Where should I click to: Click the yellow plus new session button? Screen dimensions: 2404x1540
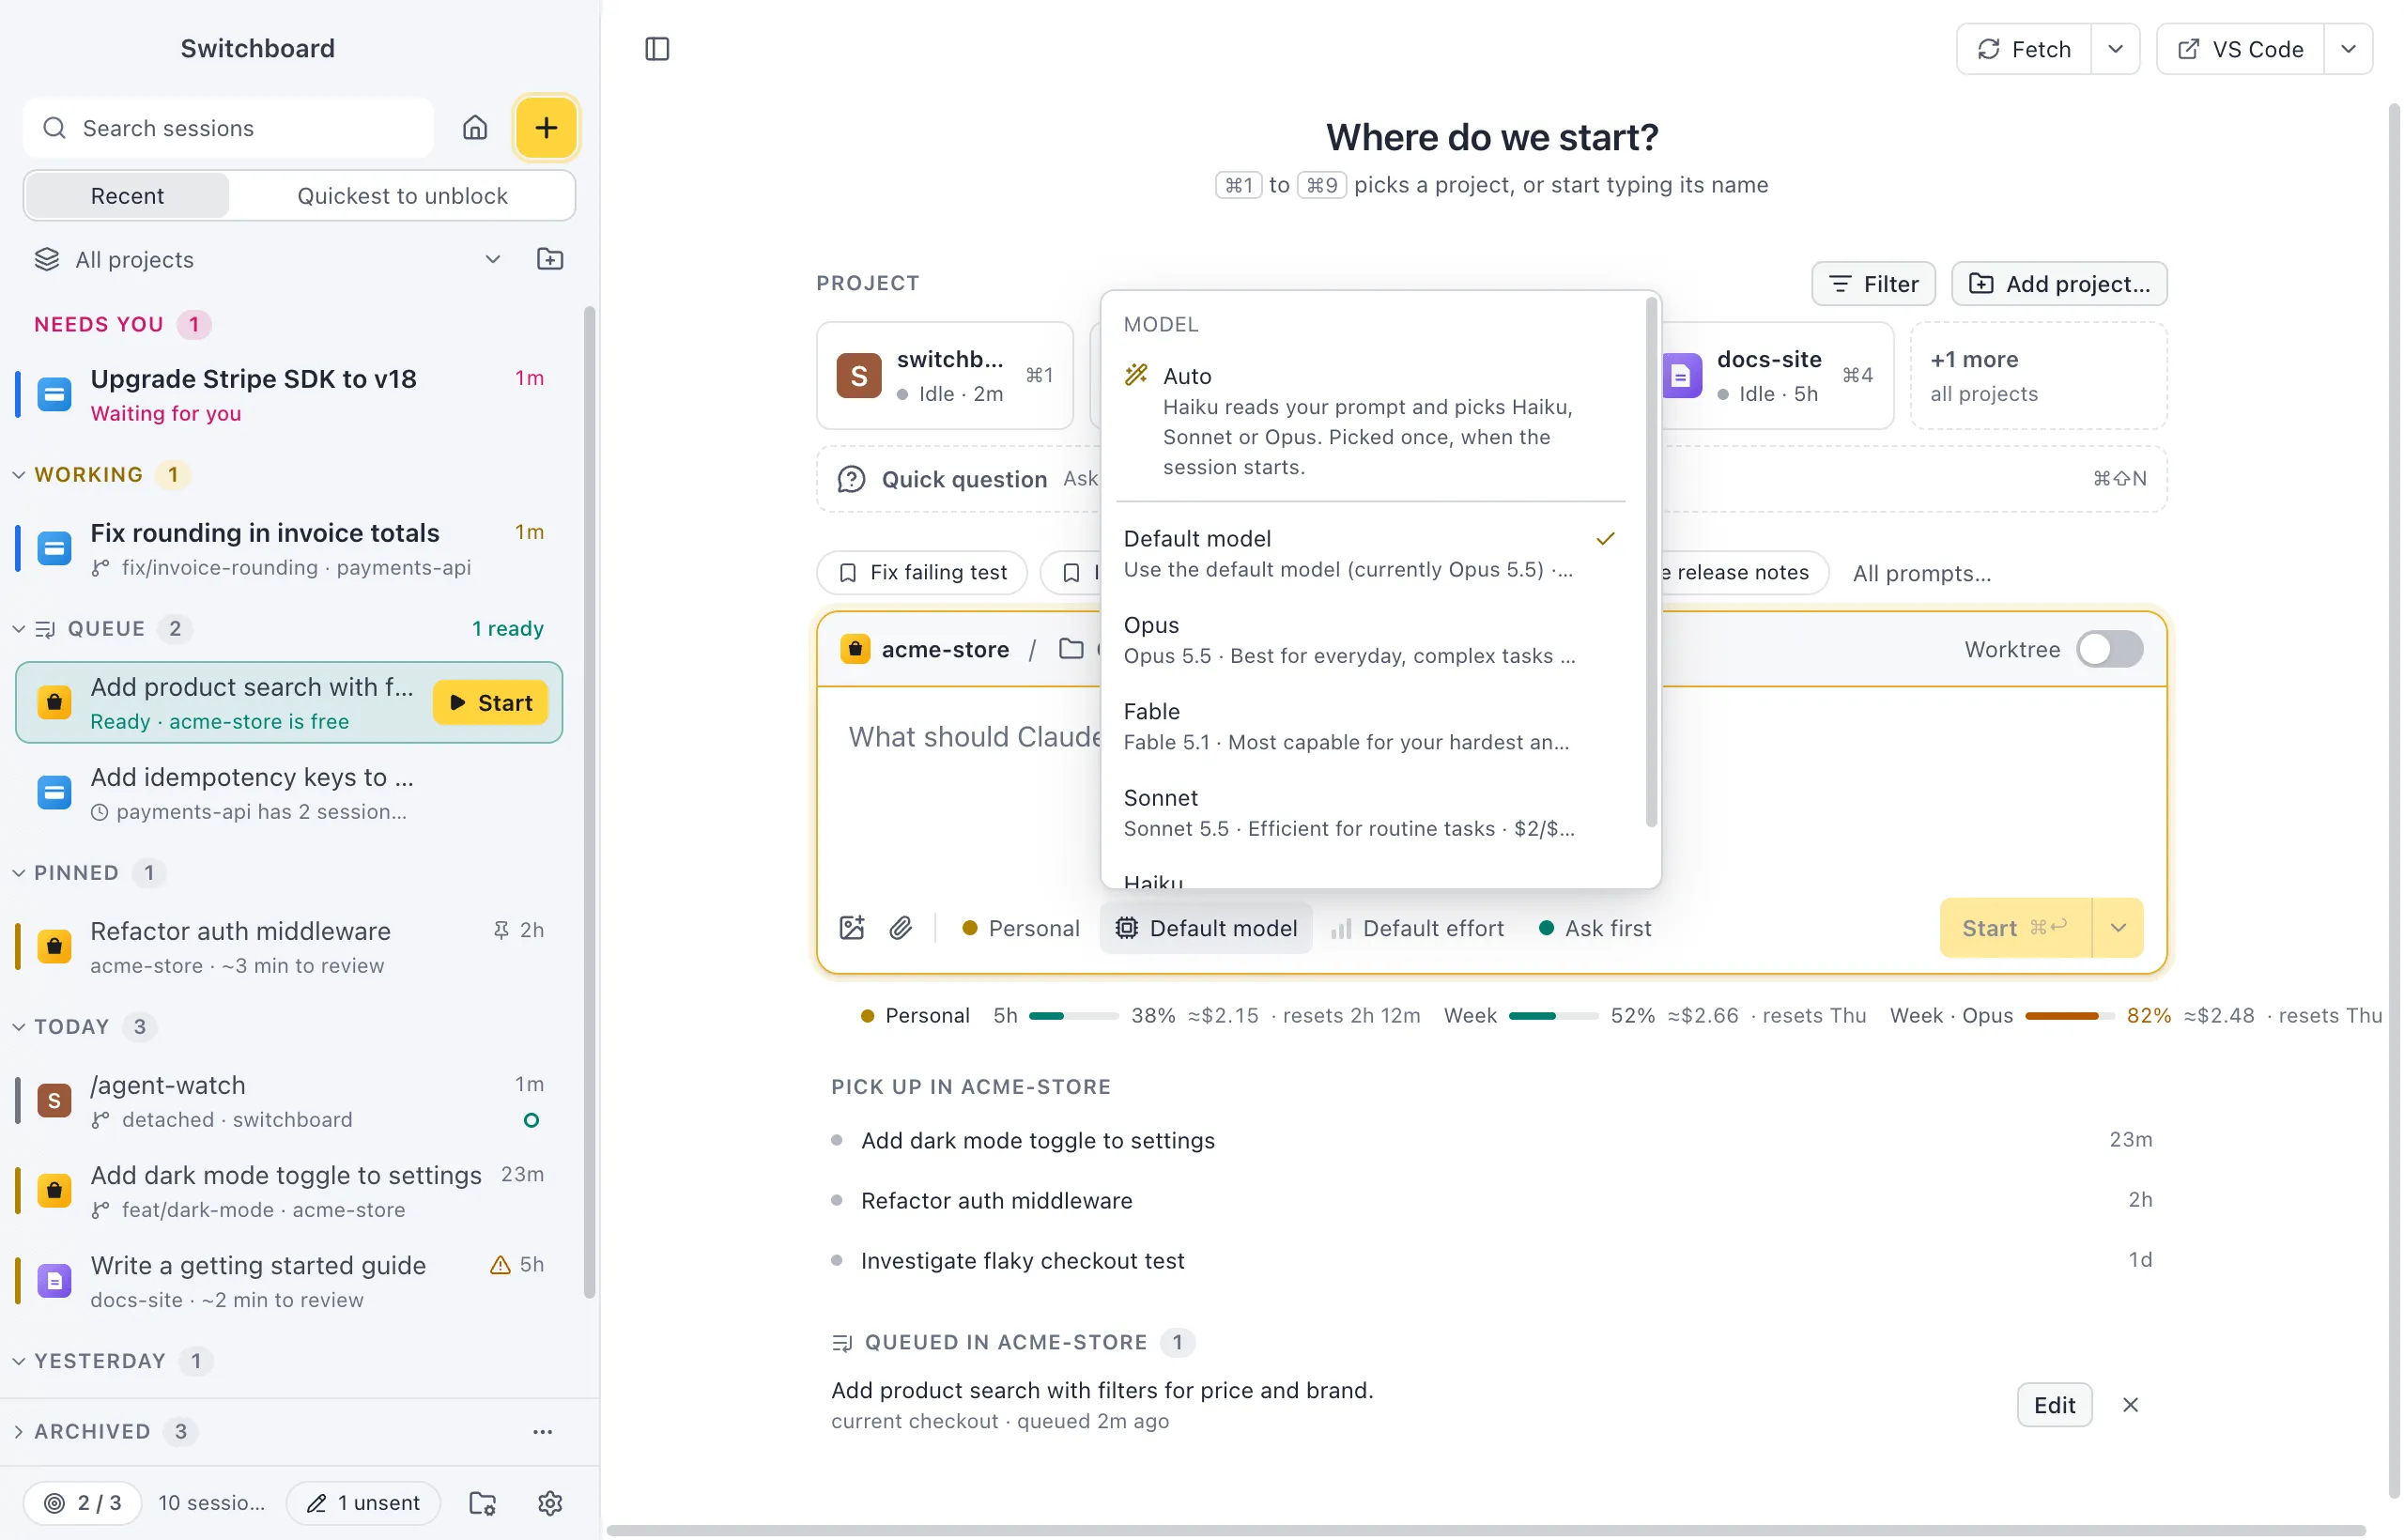pyautogui.click(x=546, y=128)
